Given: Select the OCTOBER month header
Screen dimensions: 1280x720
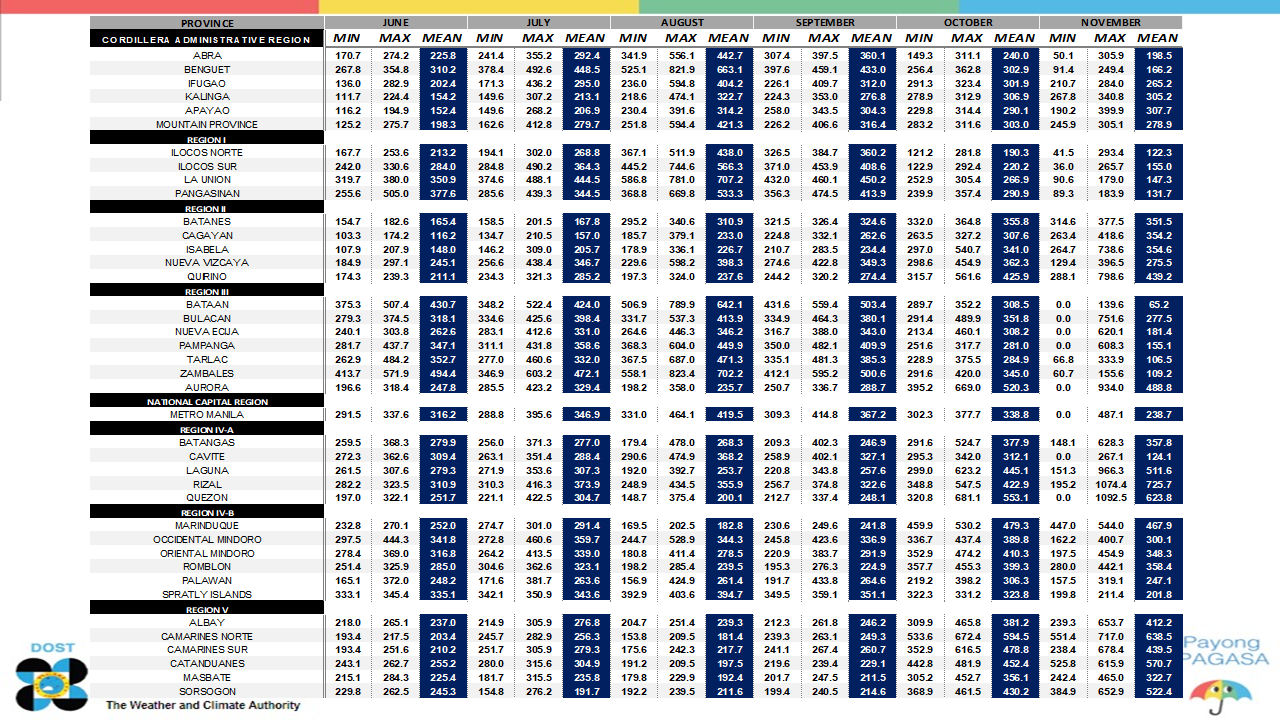Looking at the screenshot, I should pyautogui.click(x=968, y=23).
